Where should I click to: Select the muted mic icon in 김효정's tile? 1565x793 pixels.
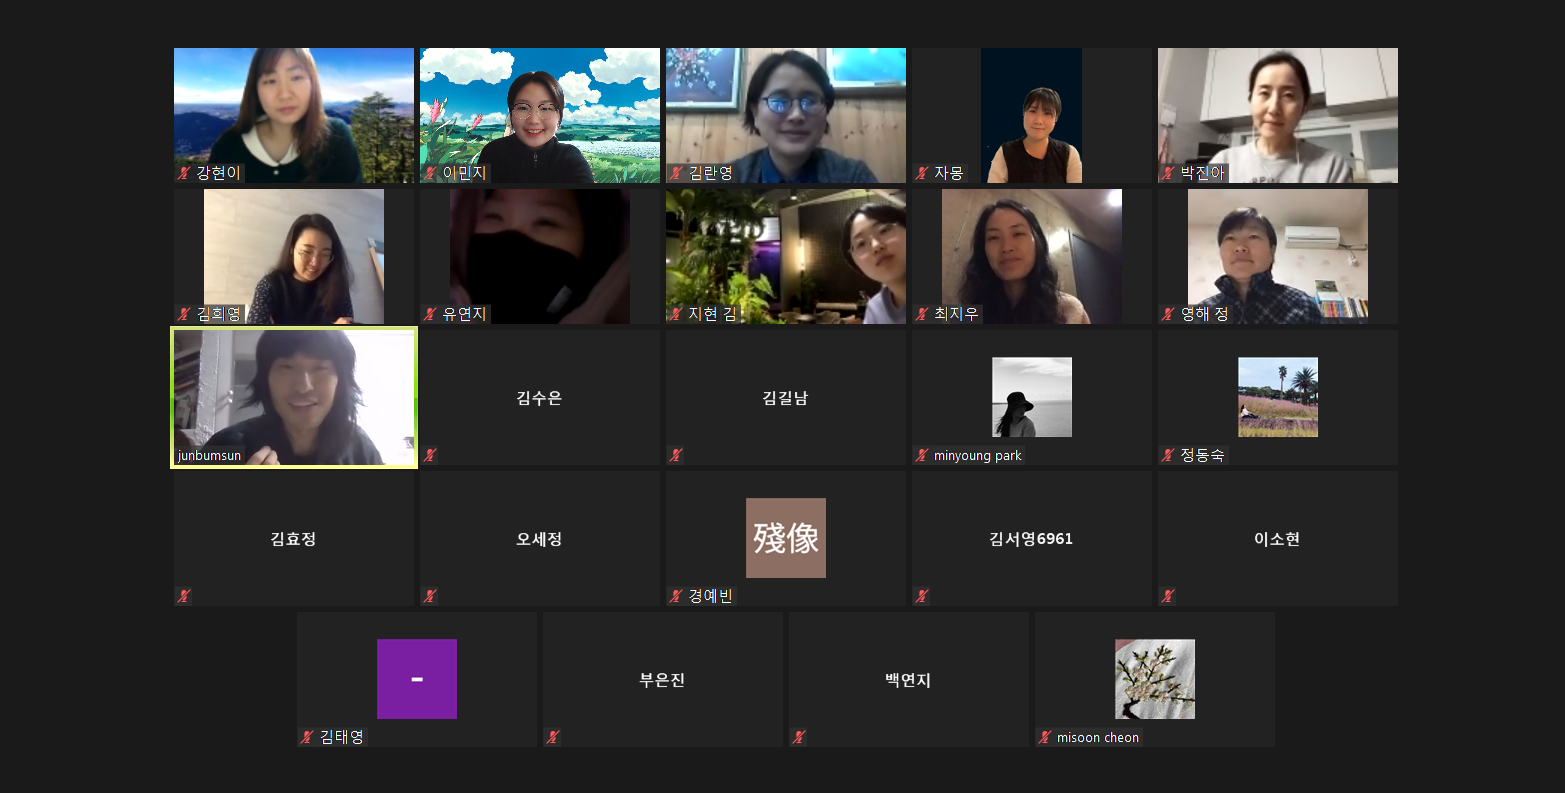(184, 596)
